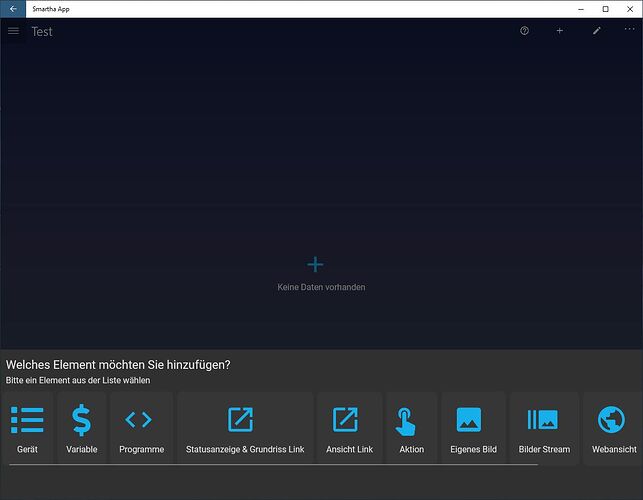The image size is (643, 500).
Task: Click the back arrow in title bar
Action: point(13,8)
